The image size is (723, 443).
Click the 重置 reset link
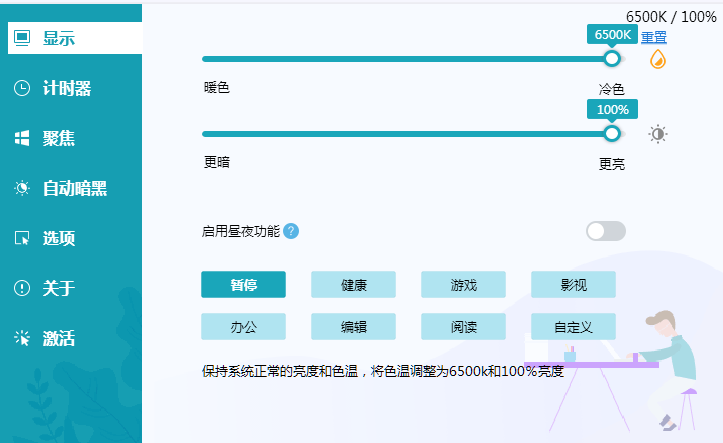tap(653, 37)
